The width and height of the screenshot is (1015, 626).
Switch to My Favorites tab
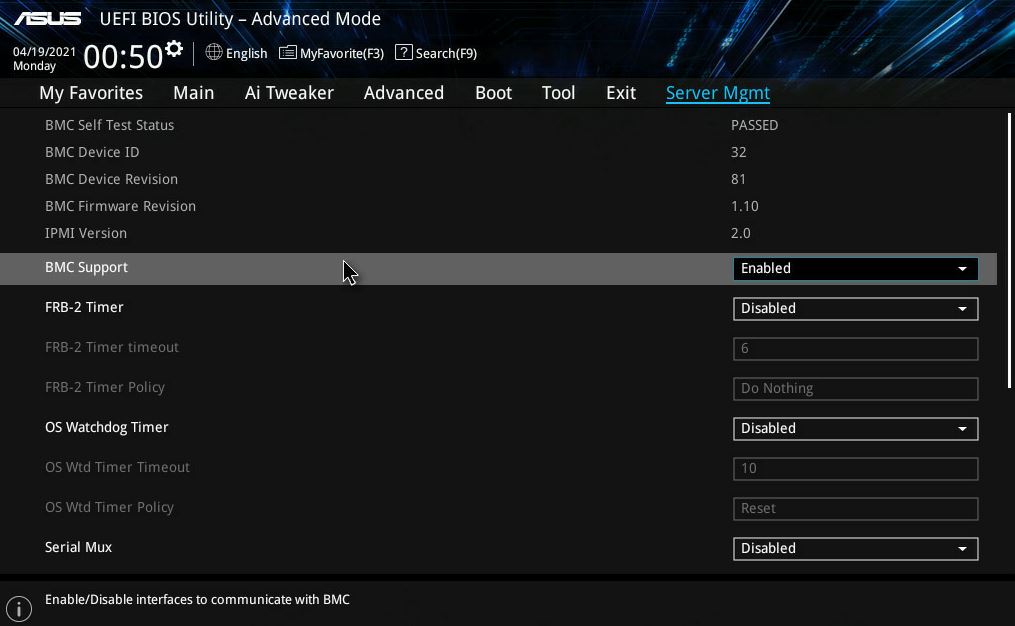click(91, 93)
